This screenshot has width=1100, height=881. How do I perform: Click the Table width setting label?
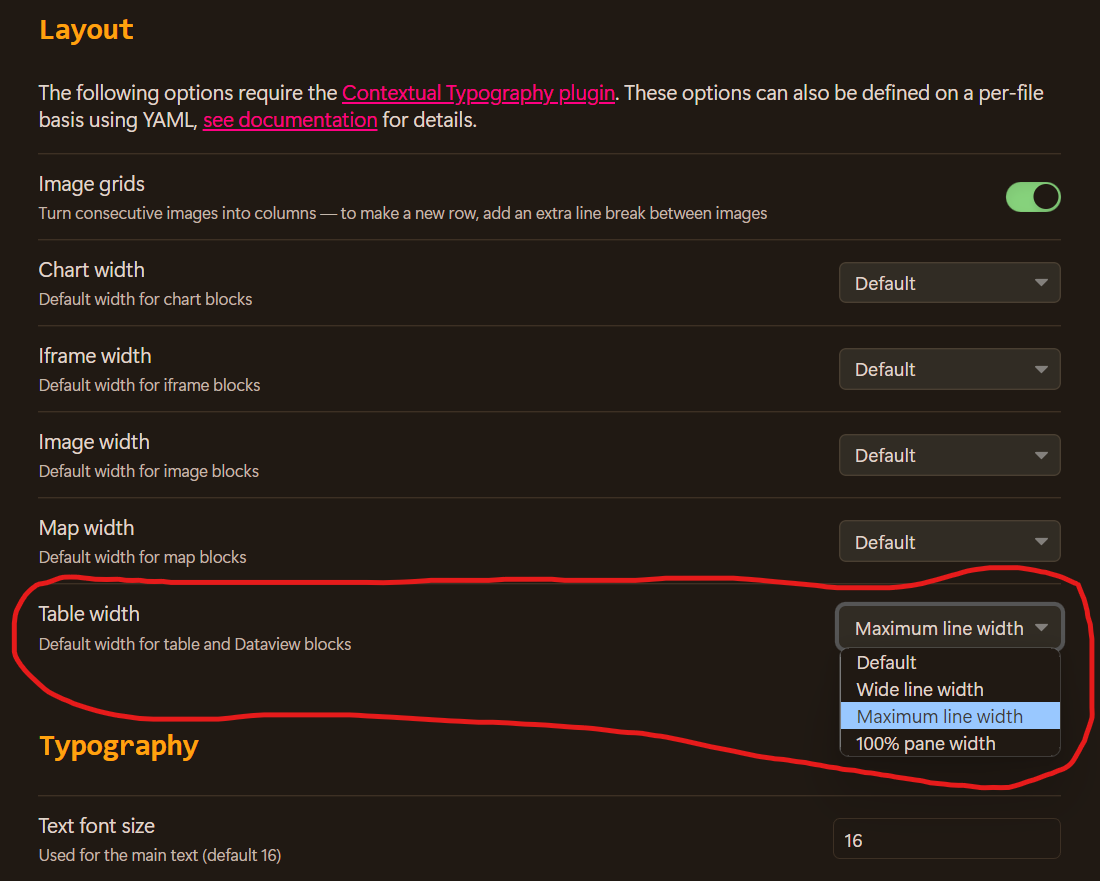point(86,613)
